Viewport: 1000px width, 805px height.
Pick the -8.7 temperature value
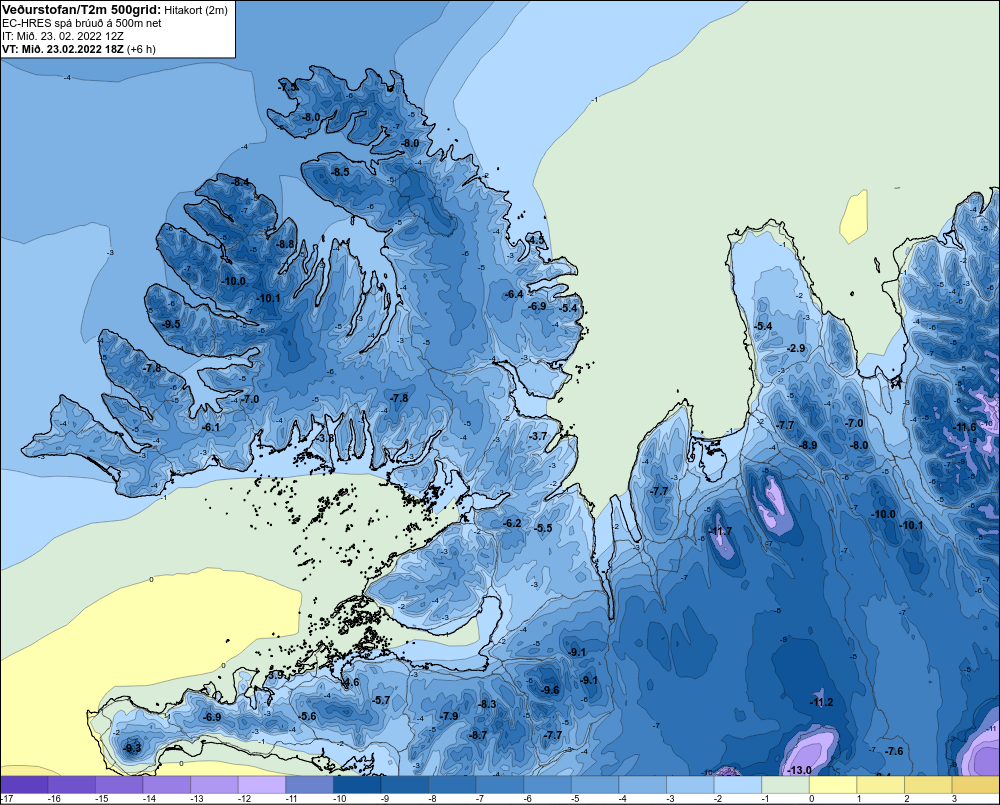(x=478, y=735)
